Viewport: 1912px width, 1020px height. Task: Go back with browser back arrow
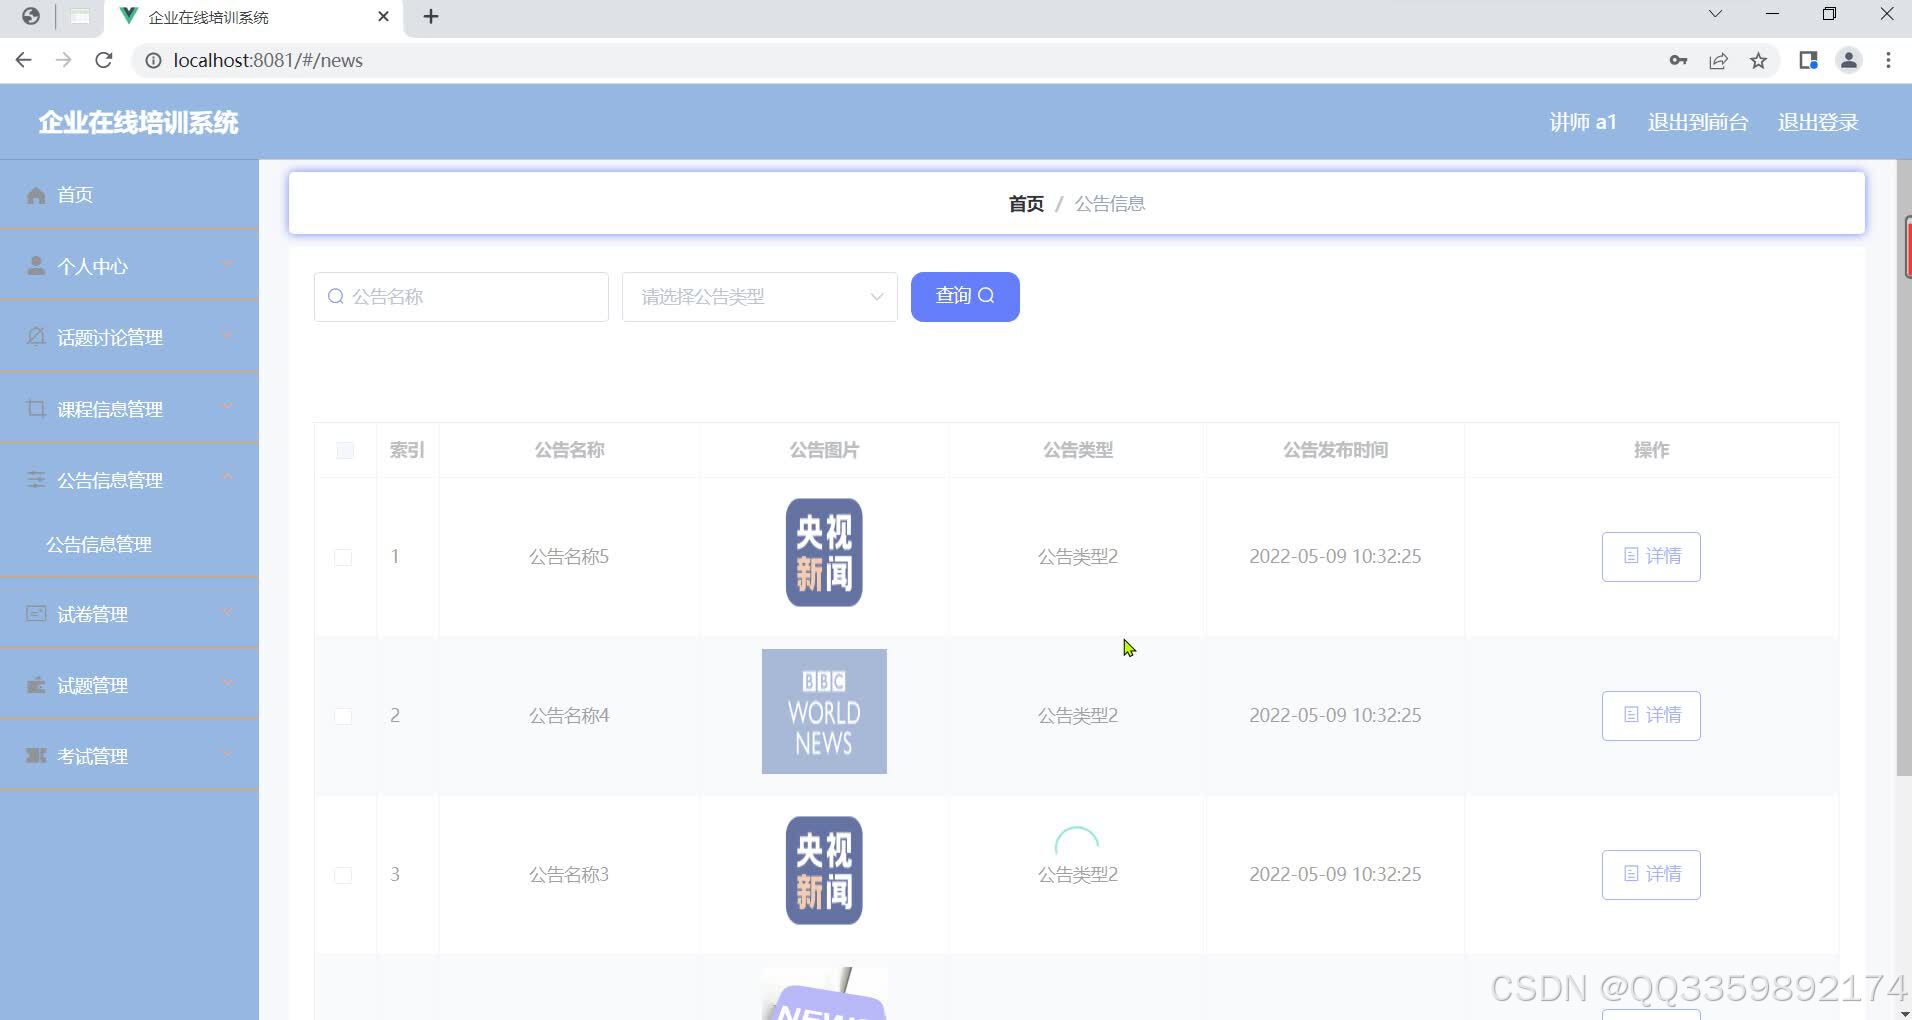(24, 60)
